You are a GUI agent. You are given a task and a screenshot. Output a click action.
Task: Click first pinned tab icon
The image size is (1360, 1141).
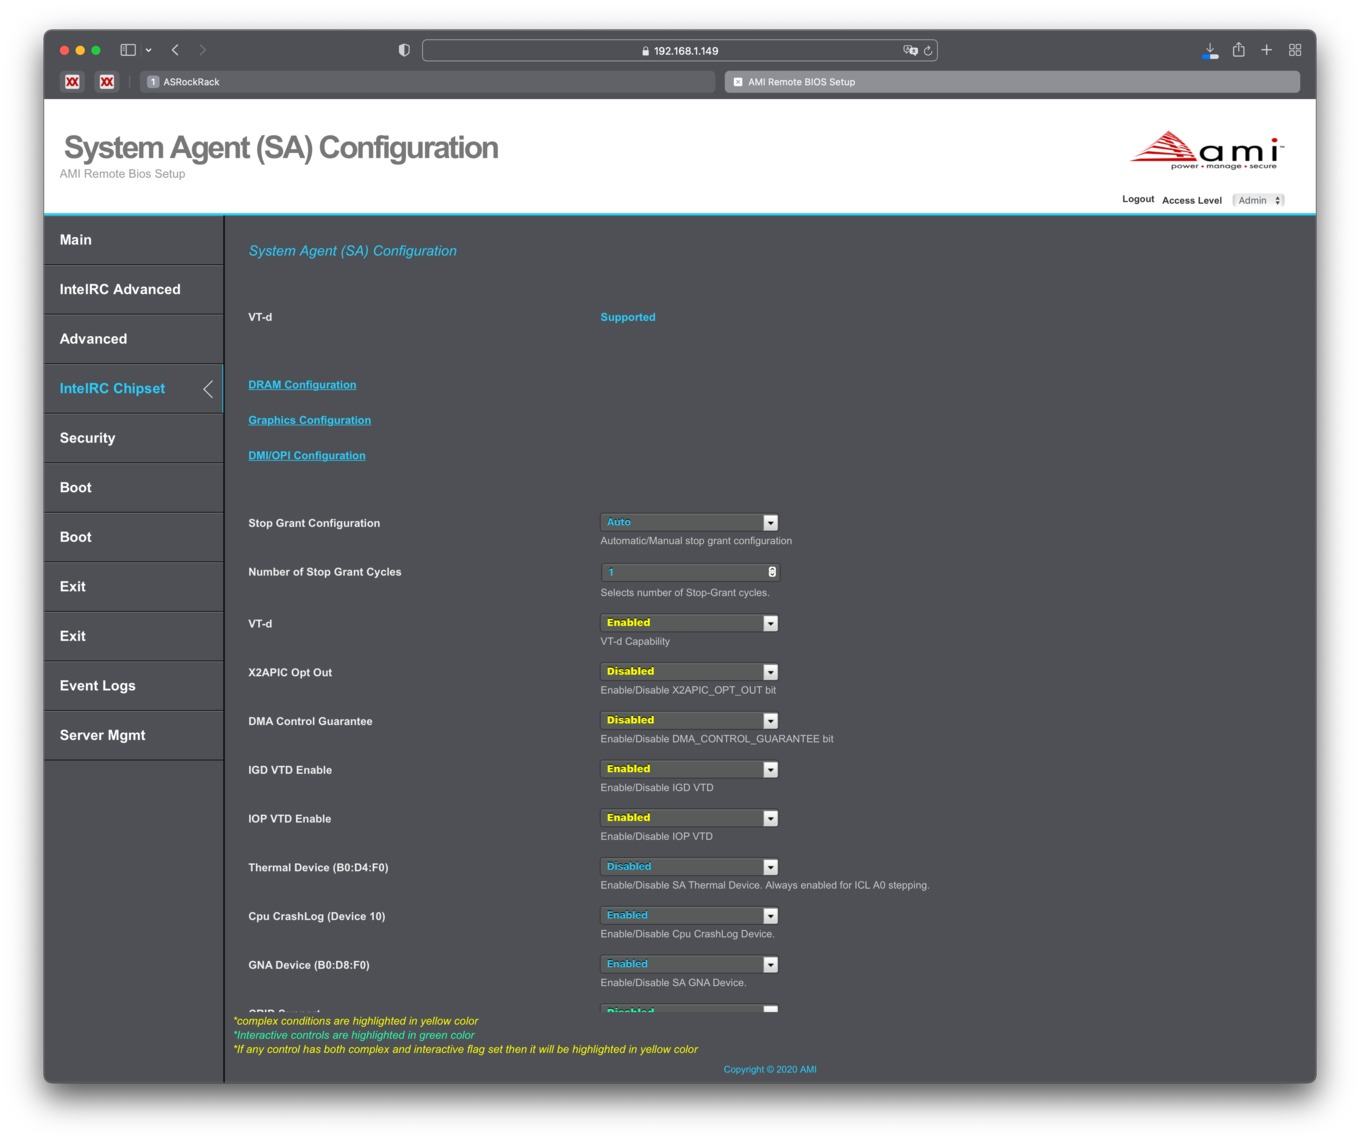[x=72, y=82]
